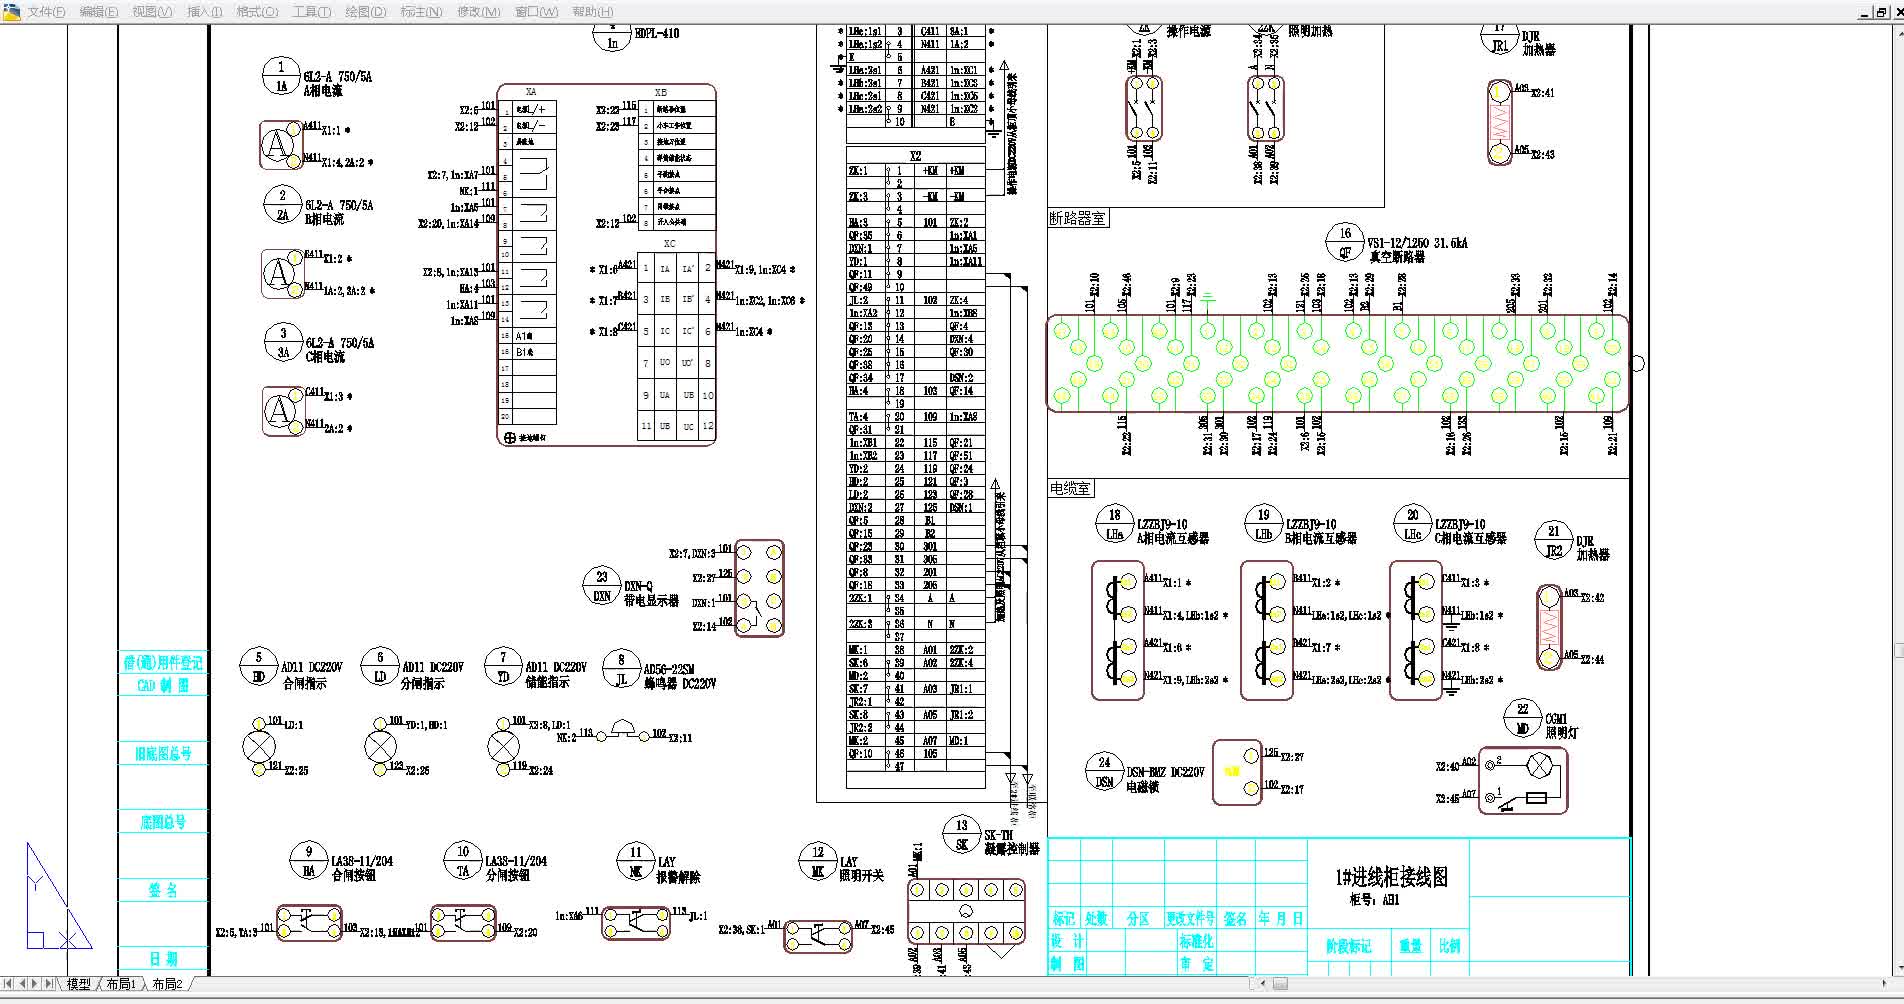
Task: Click the horizontal scrollbar thumb
Action: click(1280, 984)
